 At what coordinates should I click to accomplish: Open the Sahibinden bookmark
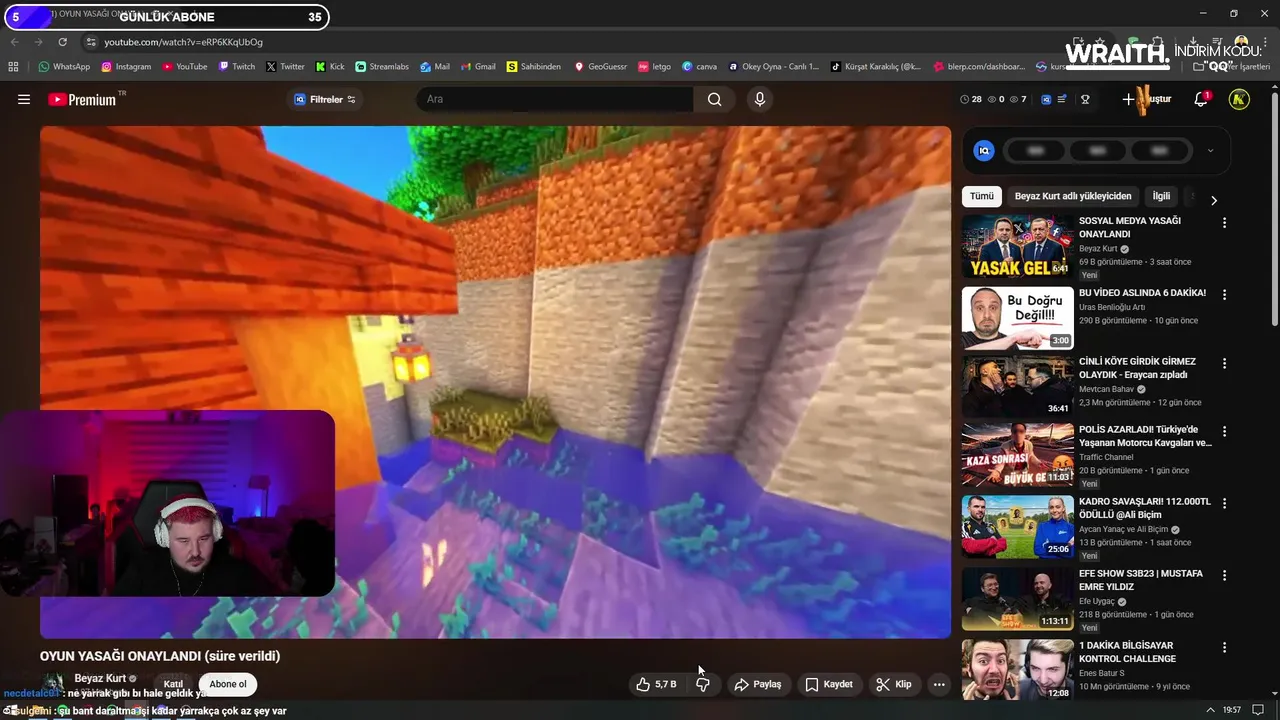(x=534, y=66)
